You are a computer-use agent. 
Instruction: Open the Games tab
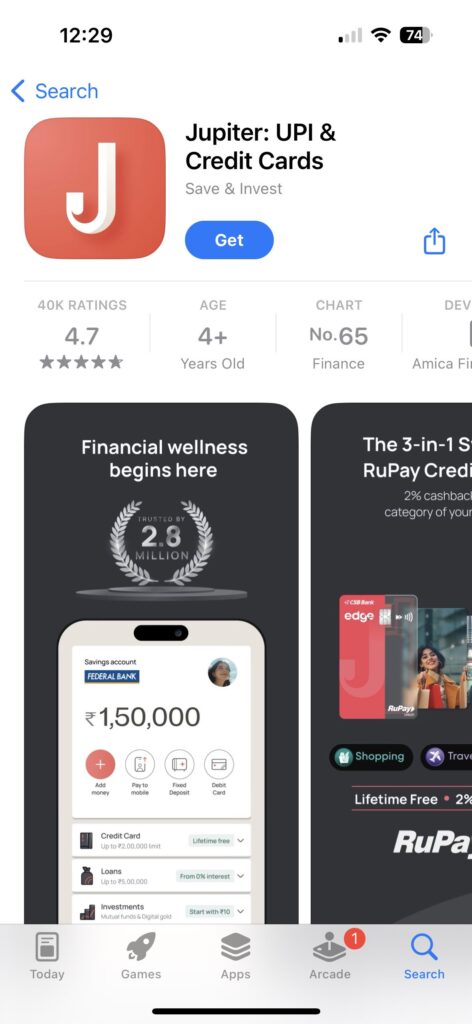(x=141, y=956)
